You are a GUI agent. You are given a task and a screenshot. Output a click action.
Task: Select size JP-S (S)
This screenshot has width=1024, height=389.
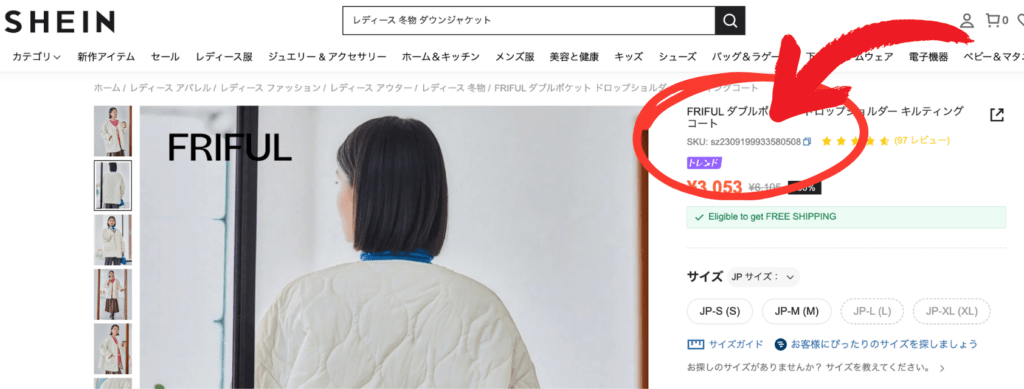pyautogui.click(x=720, y=311)
